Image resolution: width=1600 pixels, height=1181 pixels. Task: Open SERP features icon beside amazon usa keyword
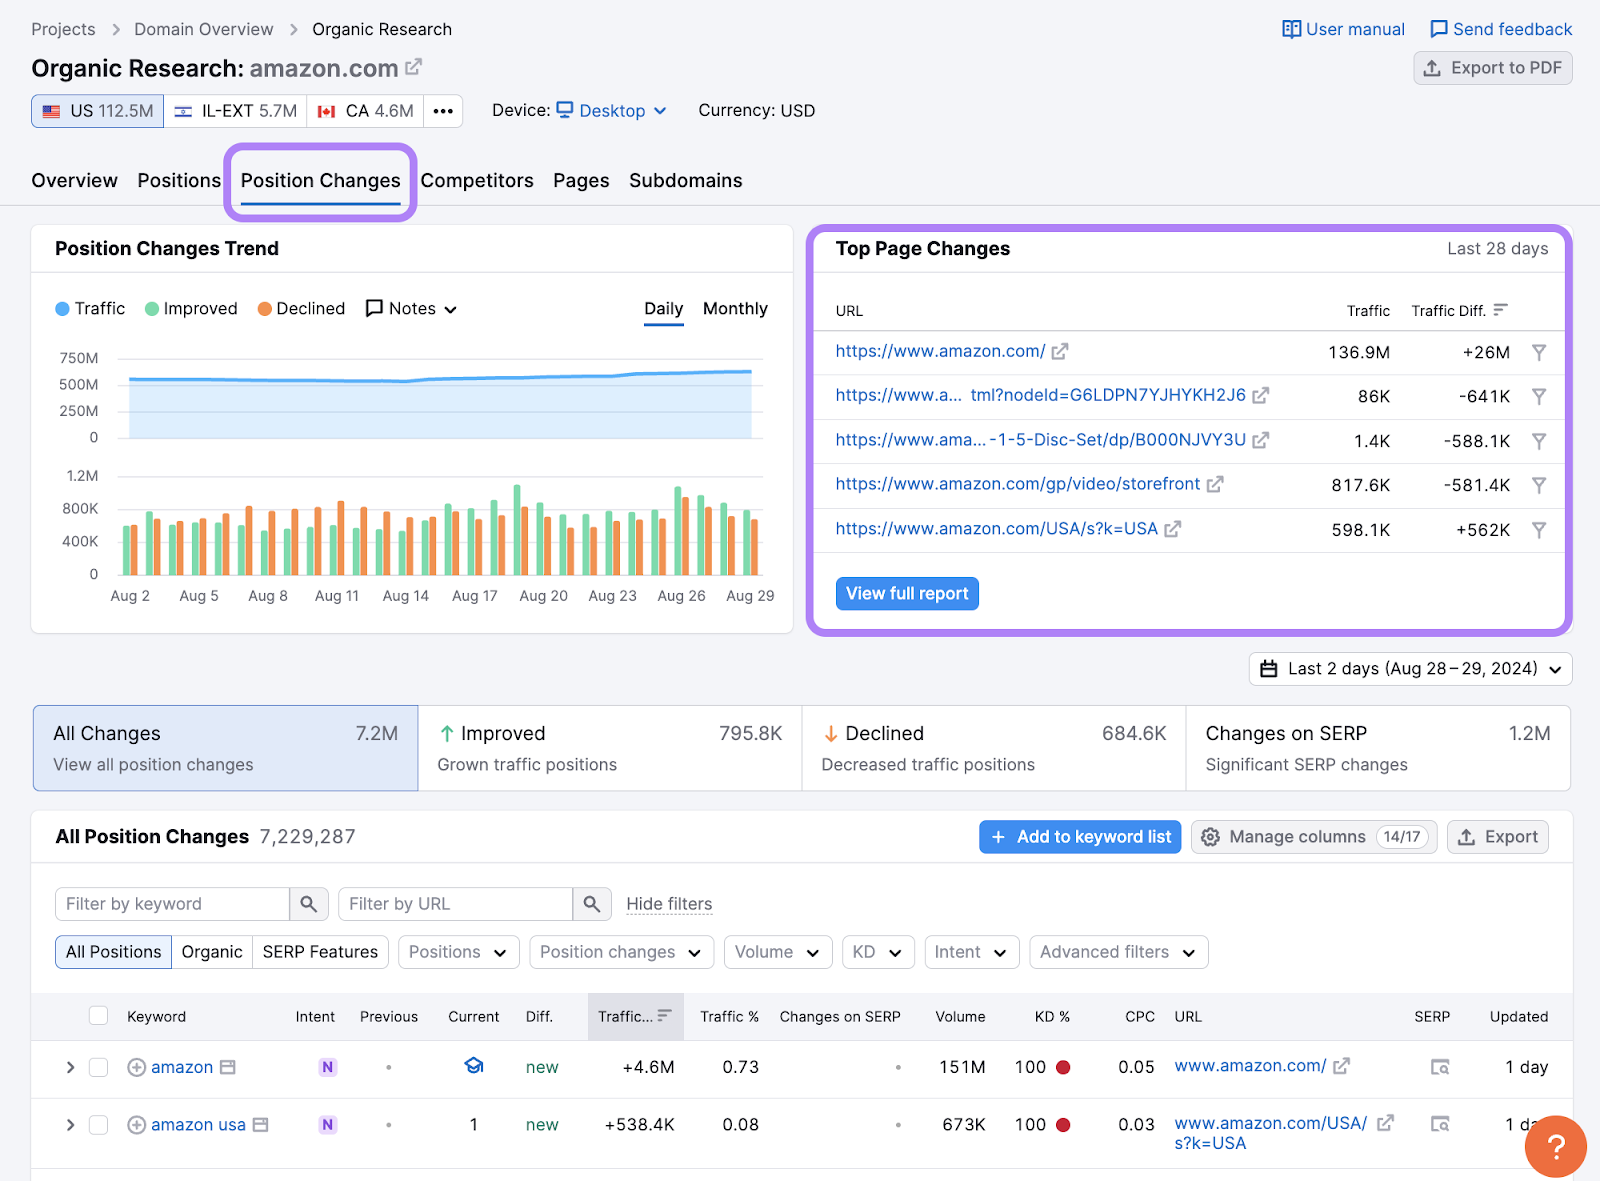(261, 1125)
